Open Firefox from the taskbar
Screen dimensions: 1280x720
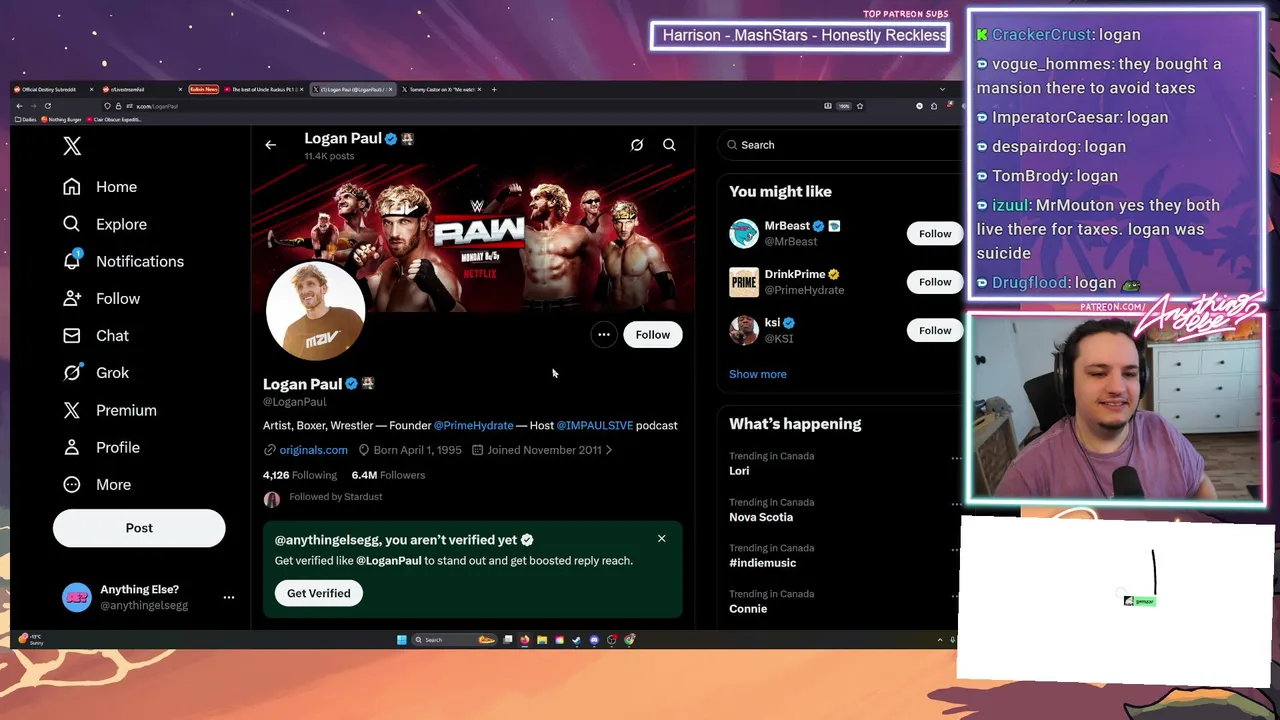coord(524,640)
